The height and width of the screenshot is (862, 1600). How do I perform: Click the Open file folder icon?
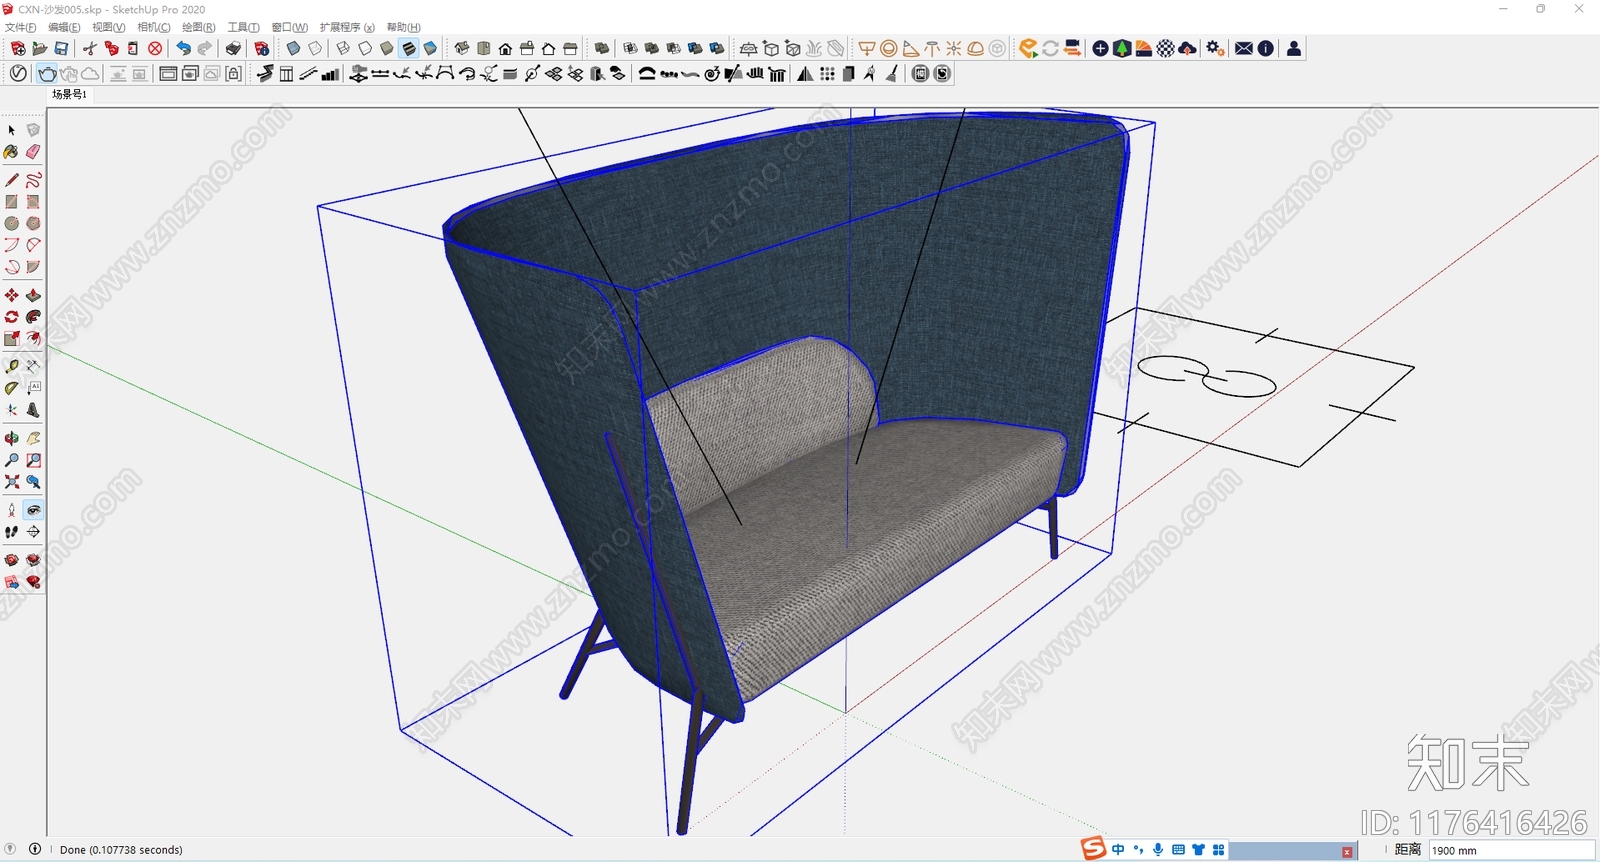point(40,48)
